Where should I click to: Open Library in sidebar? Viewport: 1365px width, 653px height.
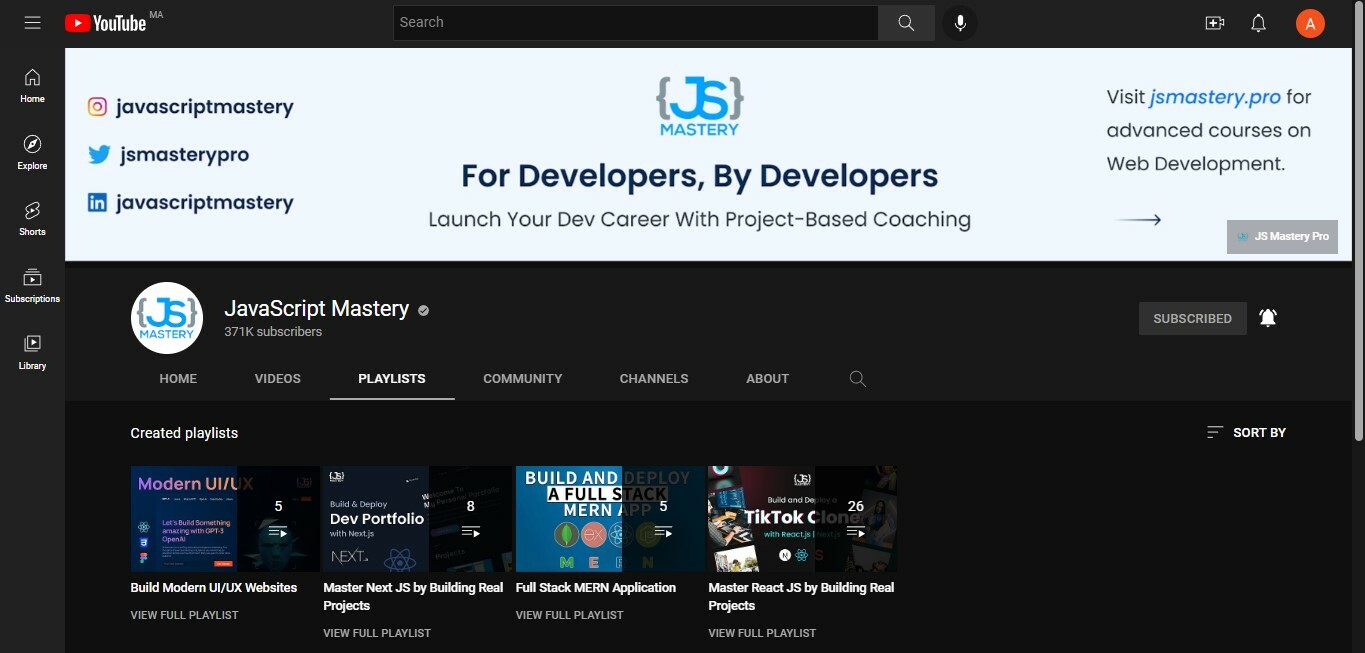pyautogui.click(x=32, y=352)
